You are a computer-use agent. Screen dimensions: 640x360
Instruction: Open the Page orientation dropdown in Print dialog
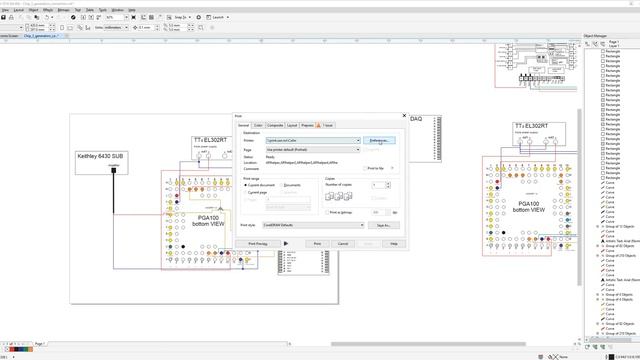tap(313, 150)
